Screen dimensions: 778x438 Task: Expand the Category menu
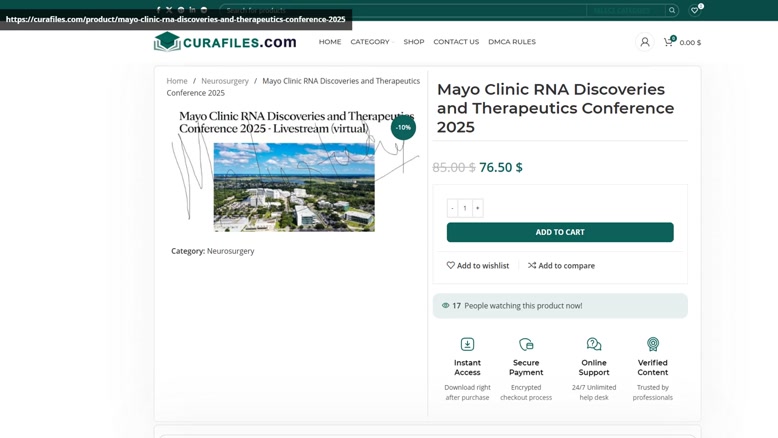pyautogui.click(x=372, y=42)
